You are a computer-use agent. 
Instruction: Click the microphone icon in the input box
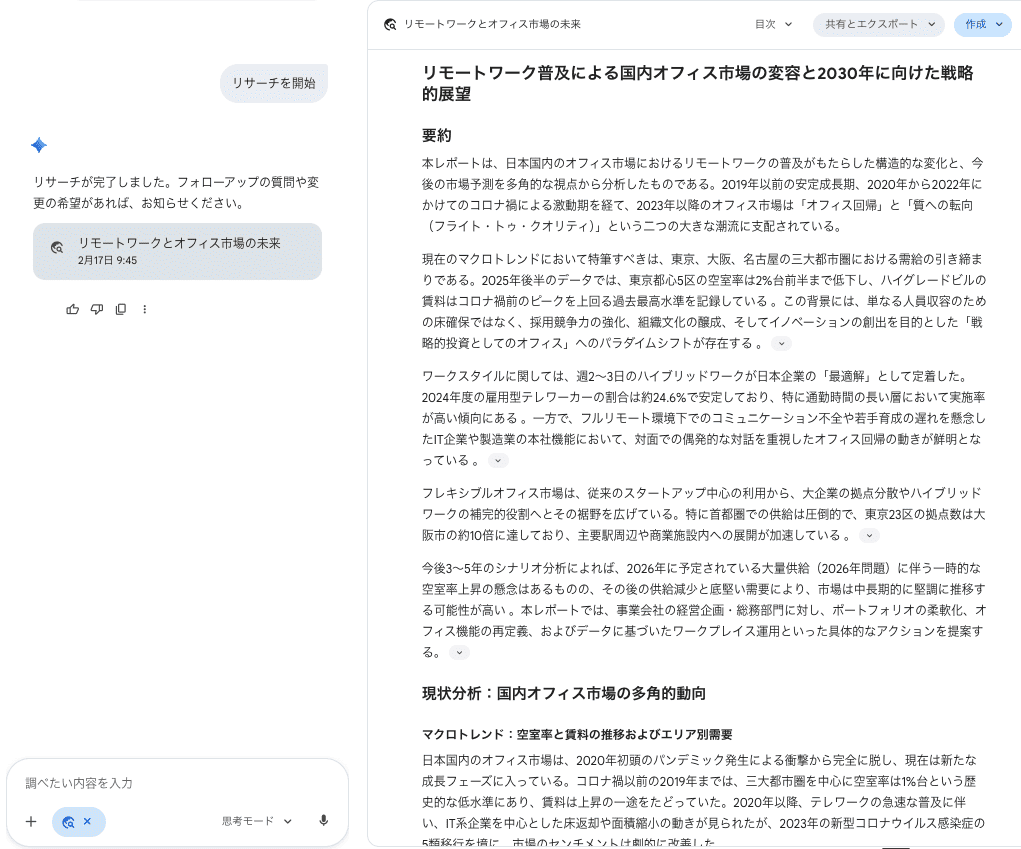pos(324,821)
